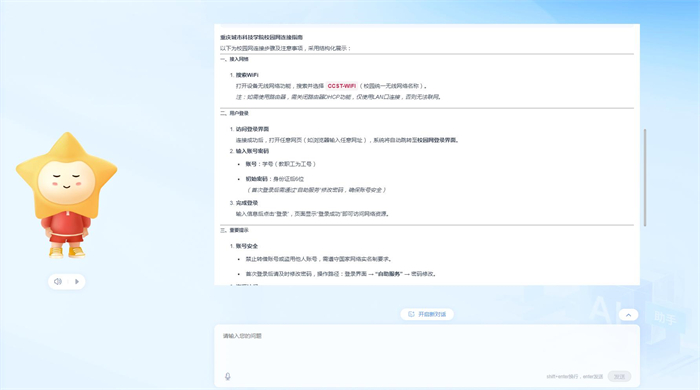
Task: Select the 二、用户登录 section heading
Action: [234, 113]
